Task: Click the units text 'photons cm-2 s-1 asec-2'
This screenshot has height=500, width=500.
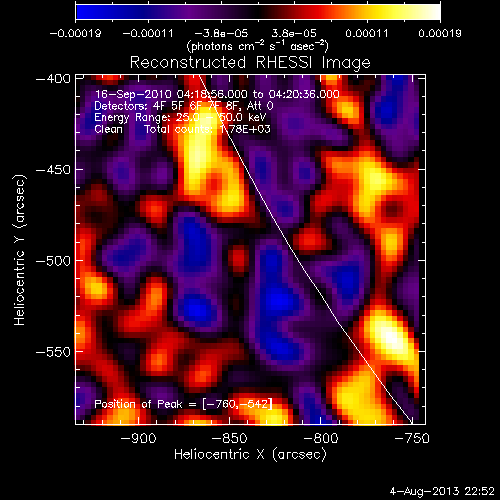Action: point(257,46)
